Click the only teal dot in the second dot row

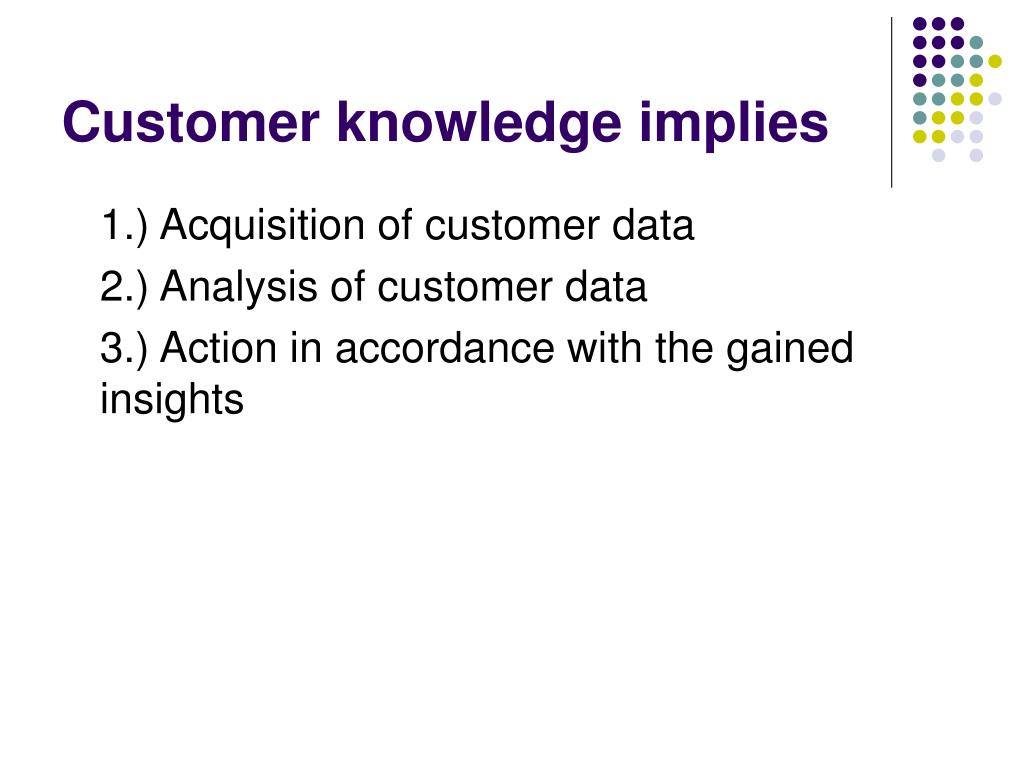pos(976,43)
